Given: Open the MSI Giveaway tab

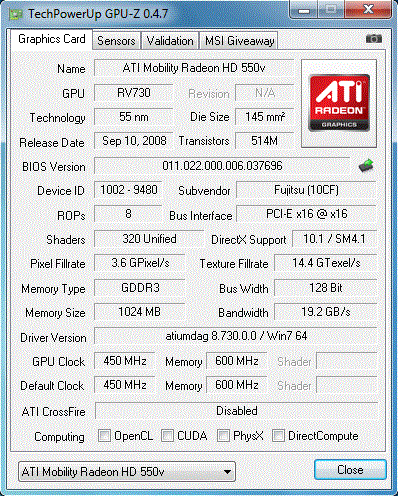Looking at the screenshot, I should pyautogui.click(x=239, y=41).
